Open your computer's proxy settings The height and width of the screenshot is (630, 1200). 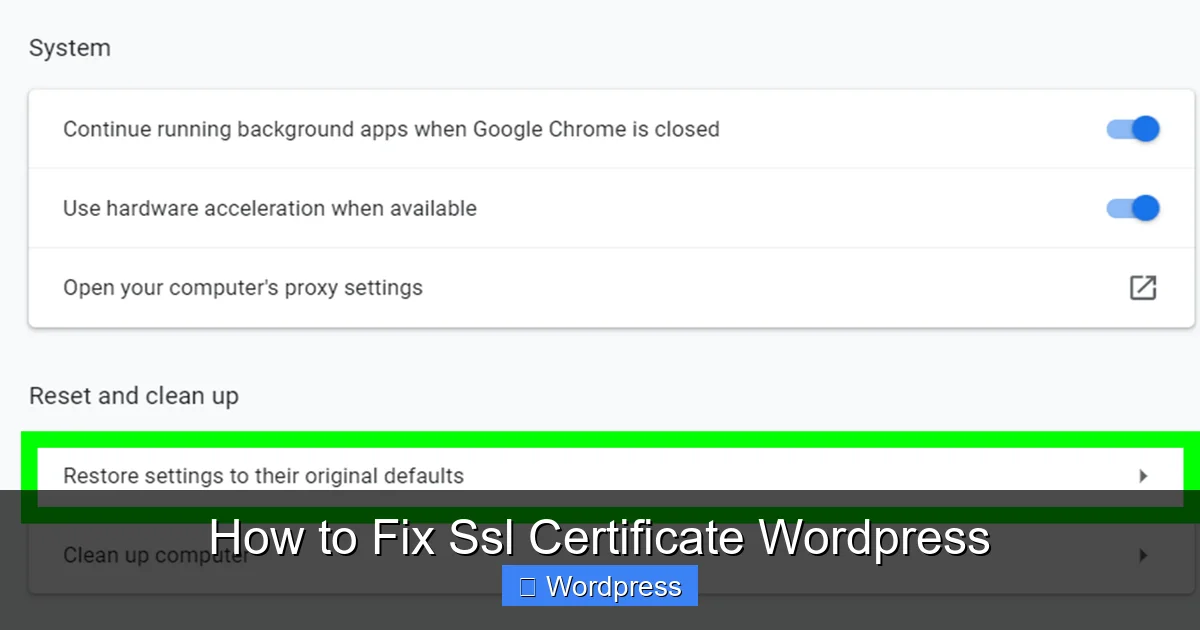point(242,287)
